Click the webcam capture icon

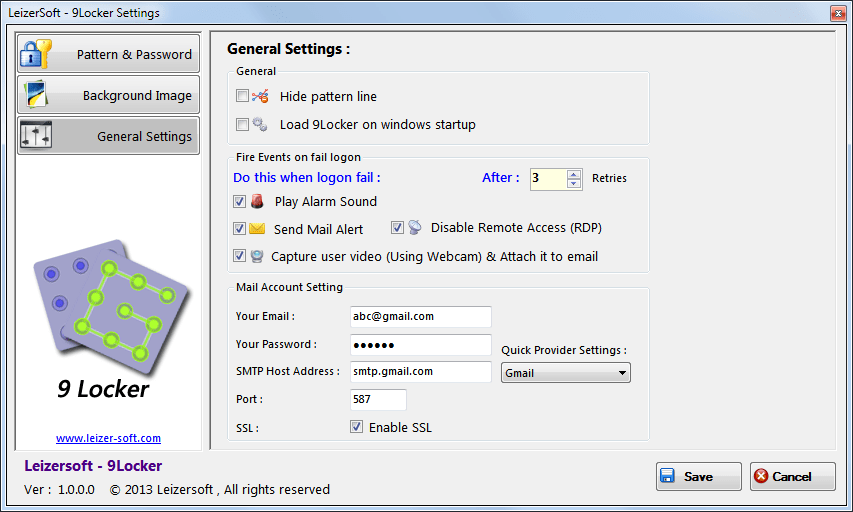257,256
